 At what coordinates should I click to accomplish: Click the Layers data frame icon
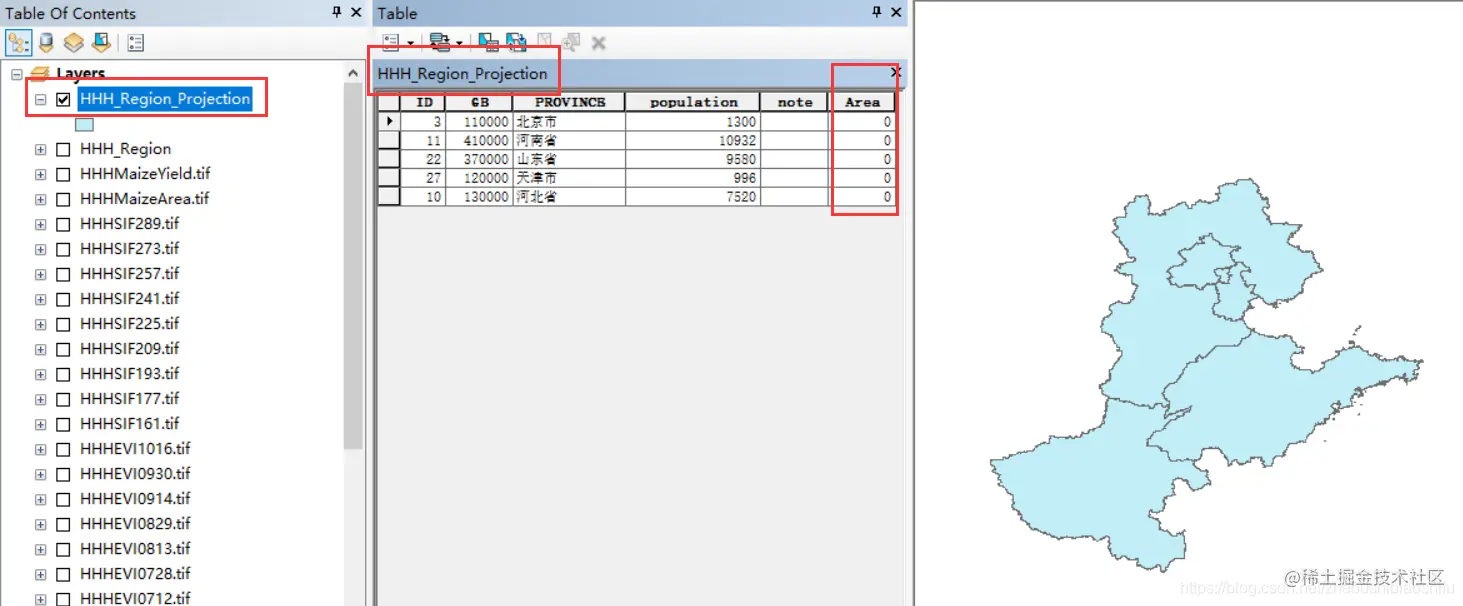pyautogui.click(x=39, y=73)
